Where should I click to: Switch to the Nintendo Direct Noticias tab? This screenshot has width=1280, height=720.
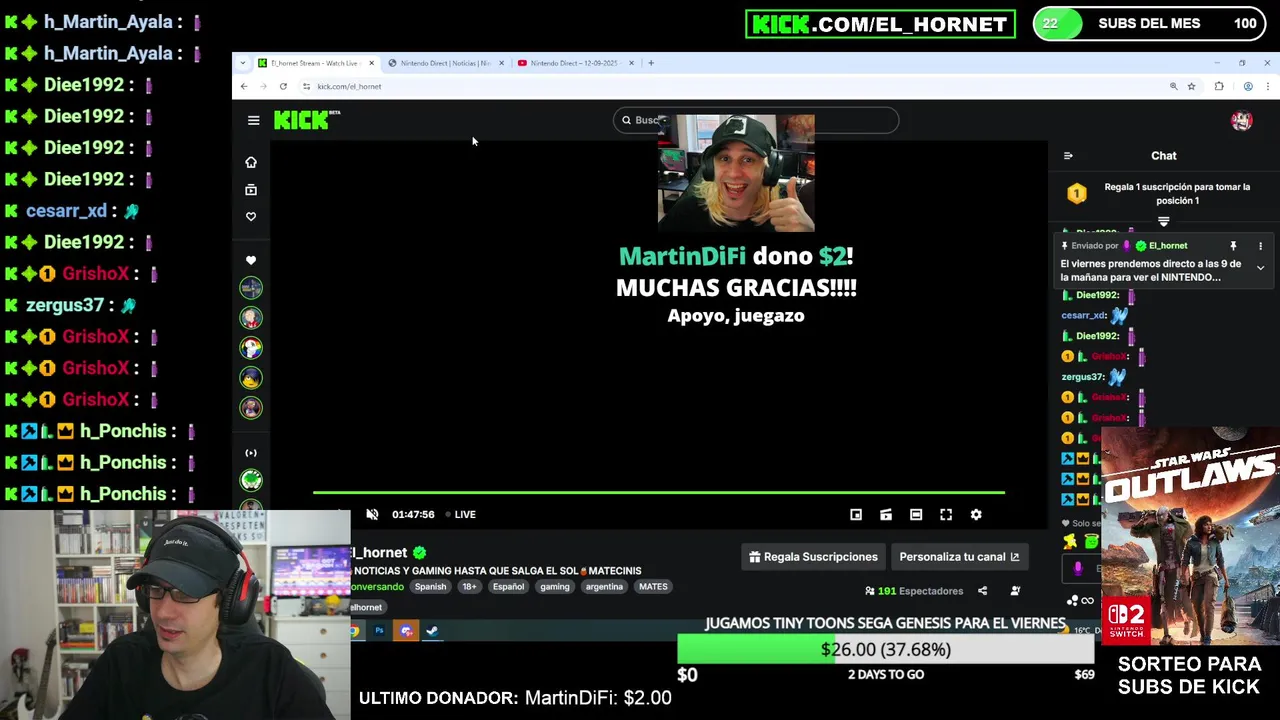(445, 63)
